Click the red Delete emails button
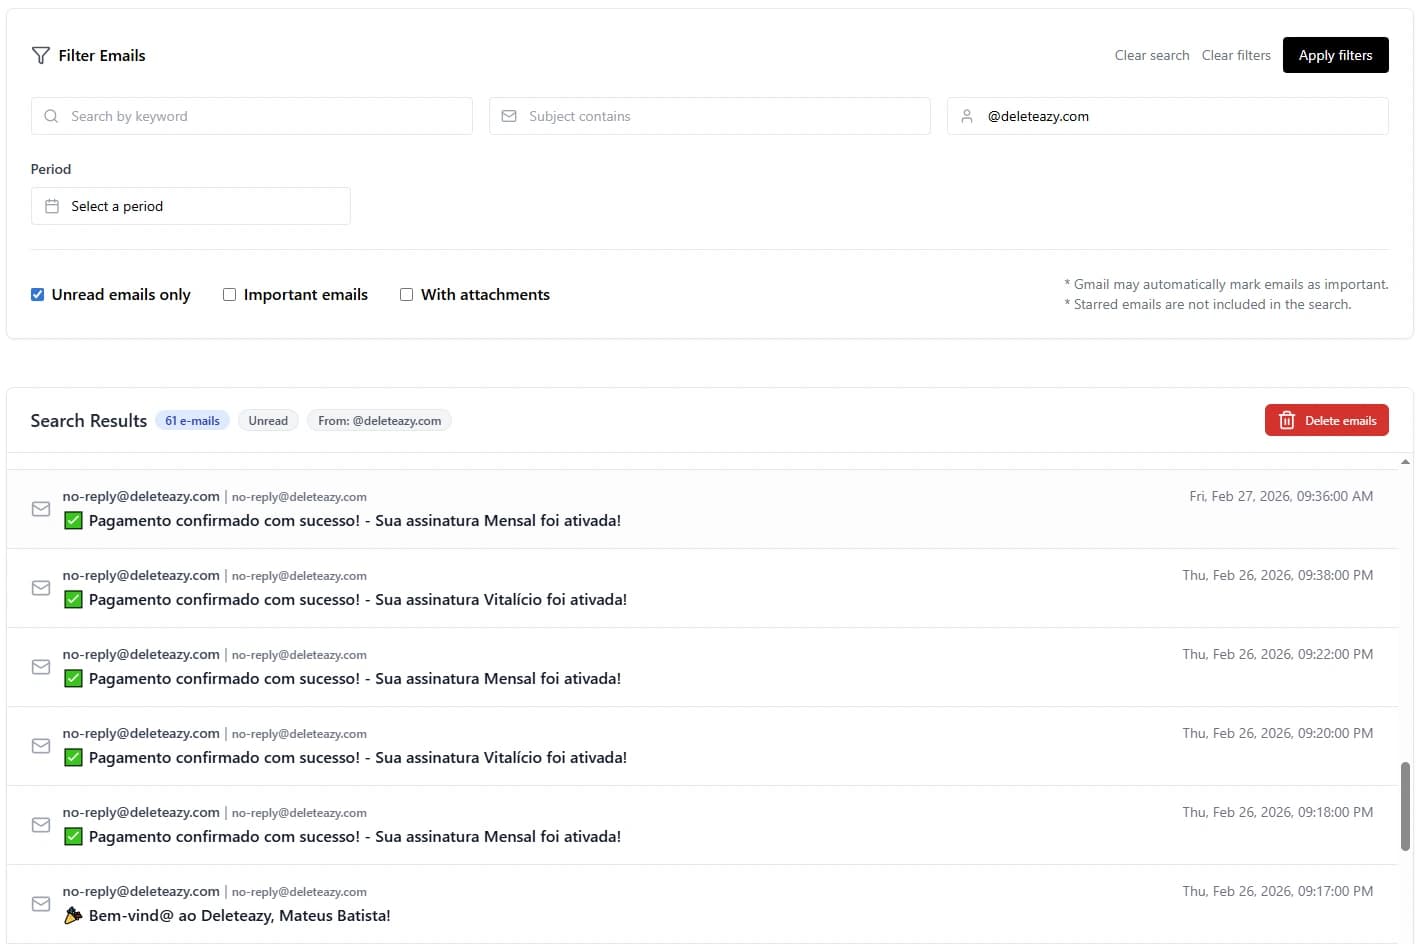 pyautogui.click(x=1326, y=421)
